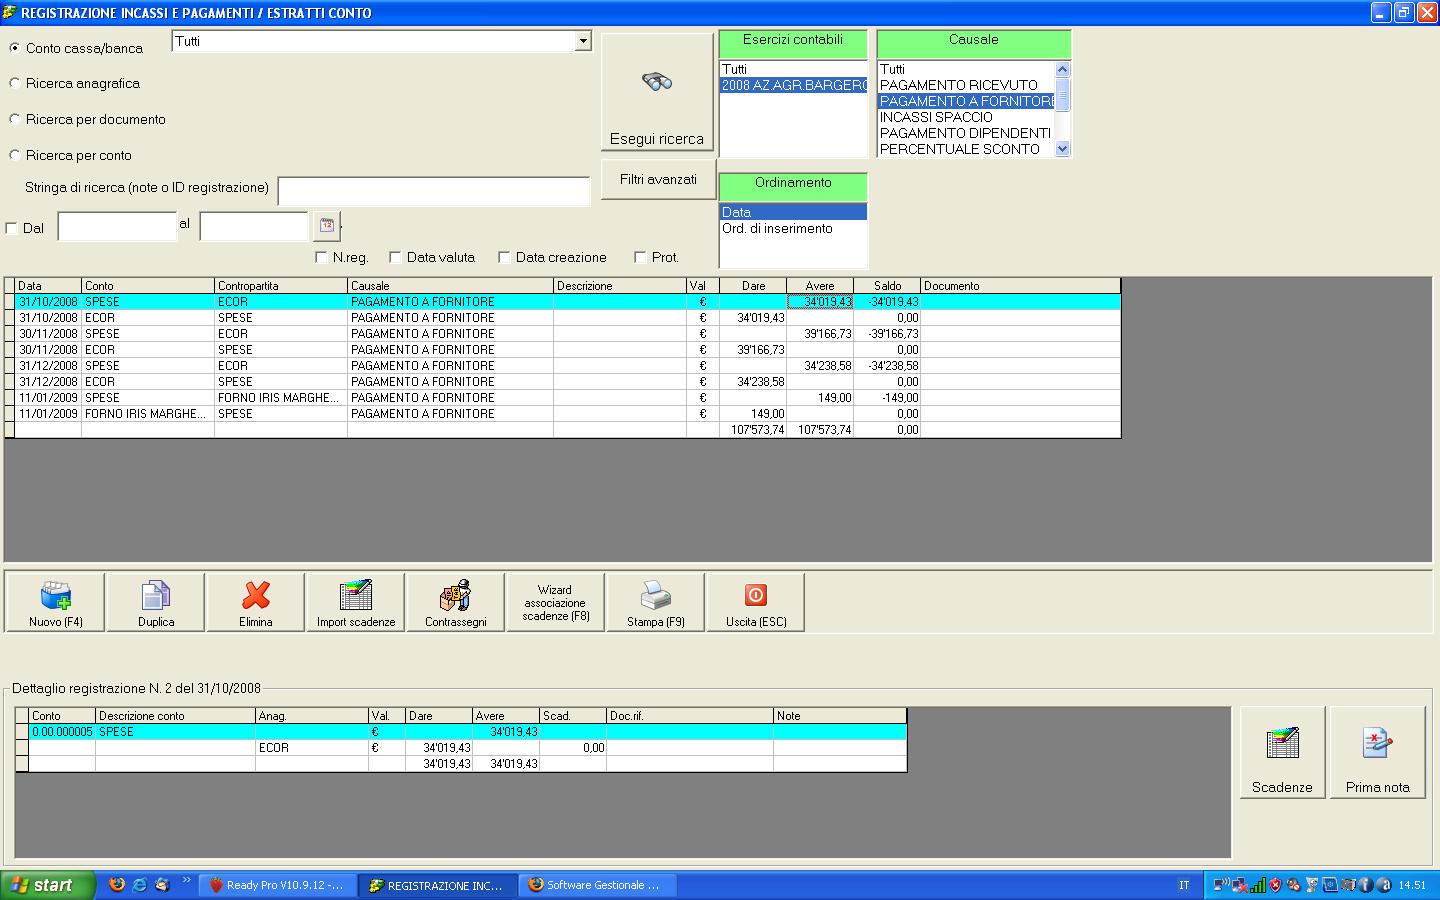This screenshot has width=1440, height=900.
Task: Click the Saldo column header
Action: (x=887, y=286)
